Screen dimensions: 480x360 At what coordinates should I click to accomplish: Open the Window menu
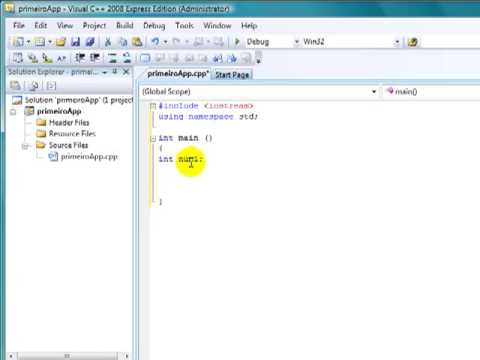click(x=217, y=25)
